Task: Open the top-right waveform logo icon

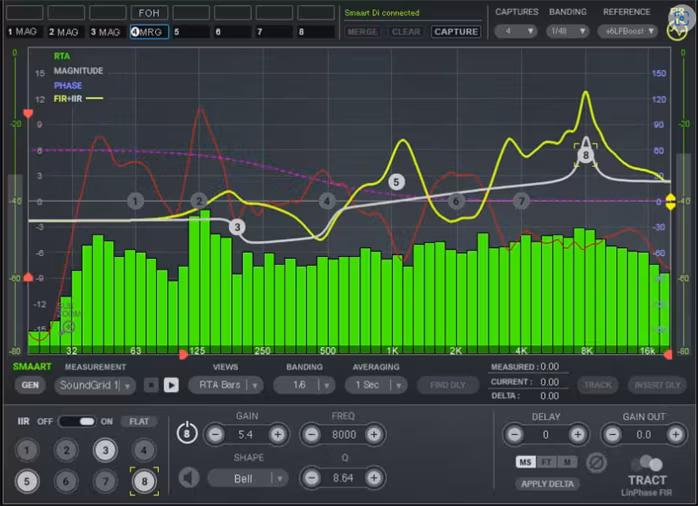Action: (x=677, y=31)
